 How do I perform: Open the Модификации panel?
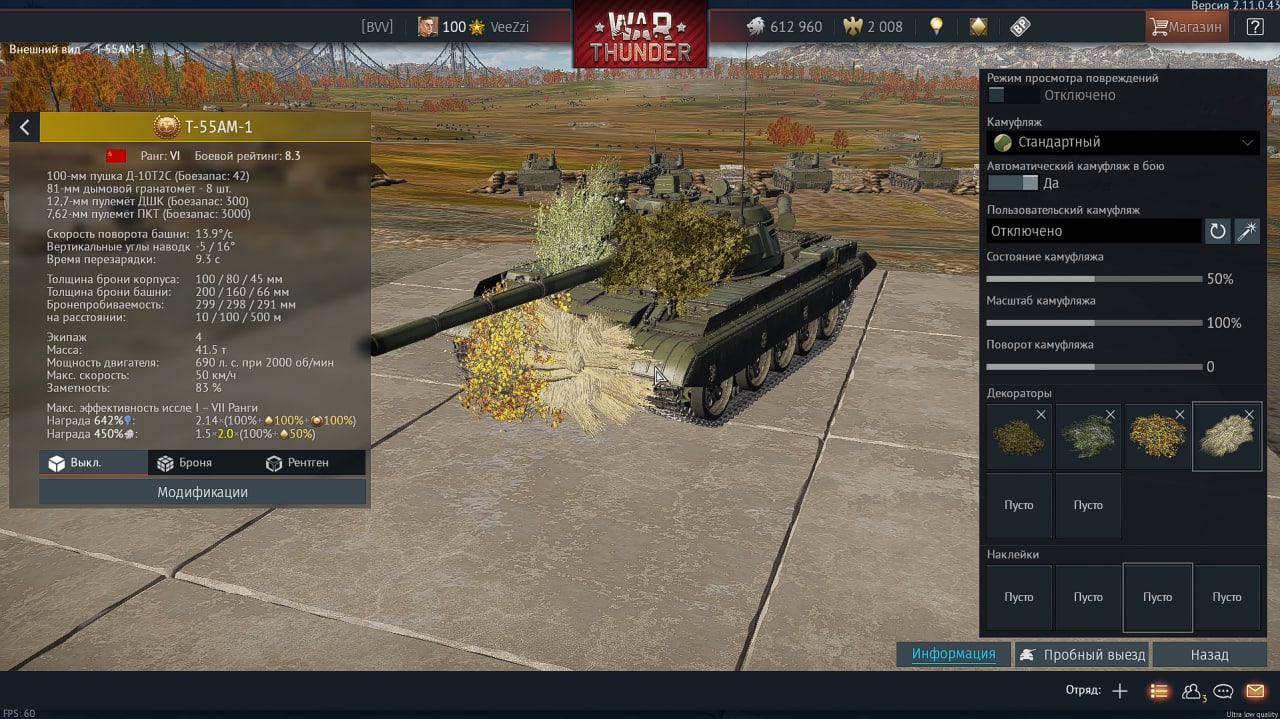202,492
